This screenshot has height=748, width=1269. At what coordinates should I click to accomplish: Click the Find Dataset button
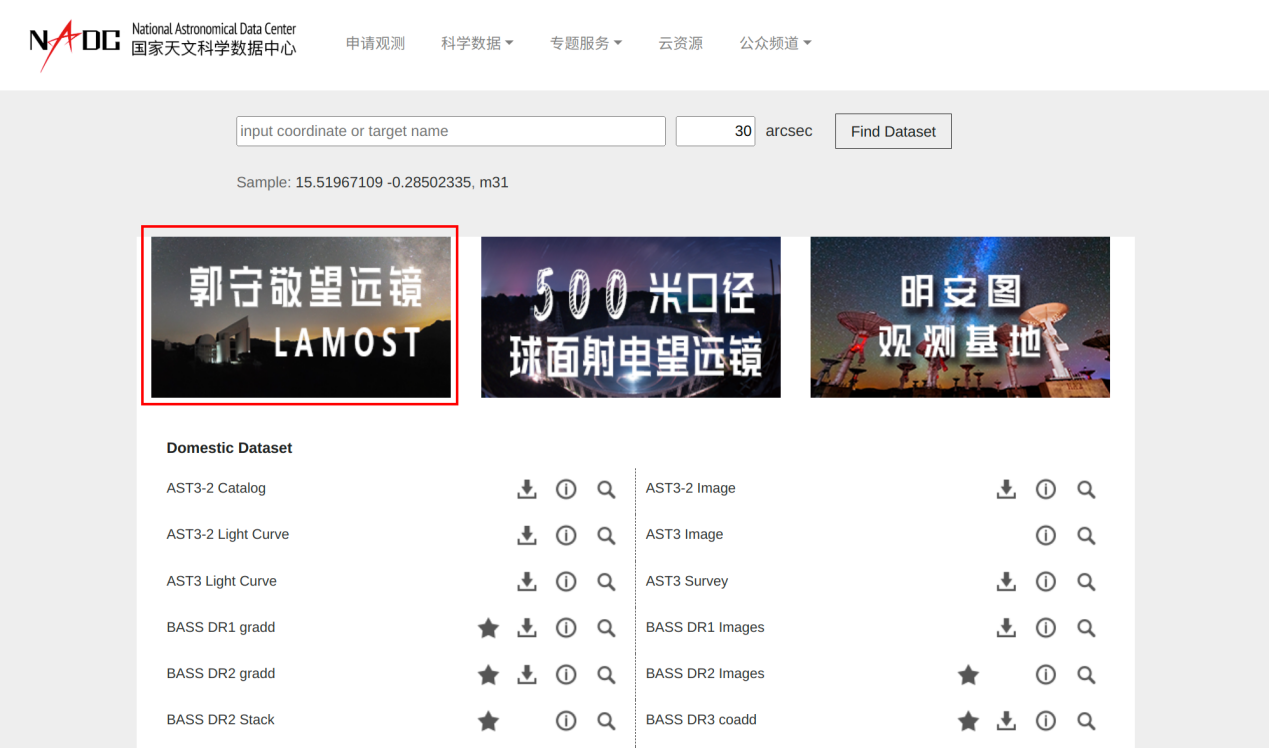[x=893, y=131]
